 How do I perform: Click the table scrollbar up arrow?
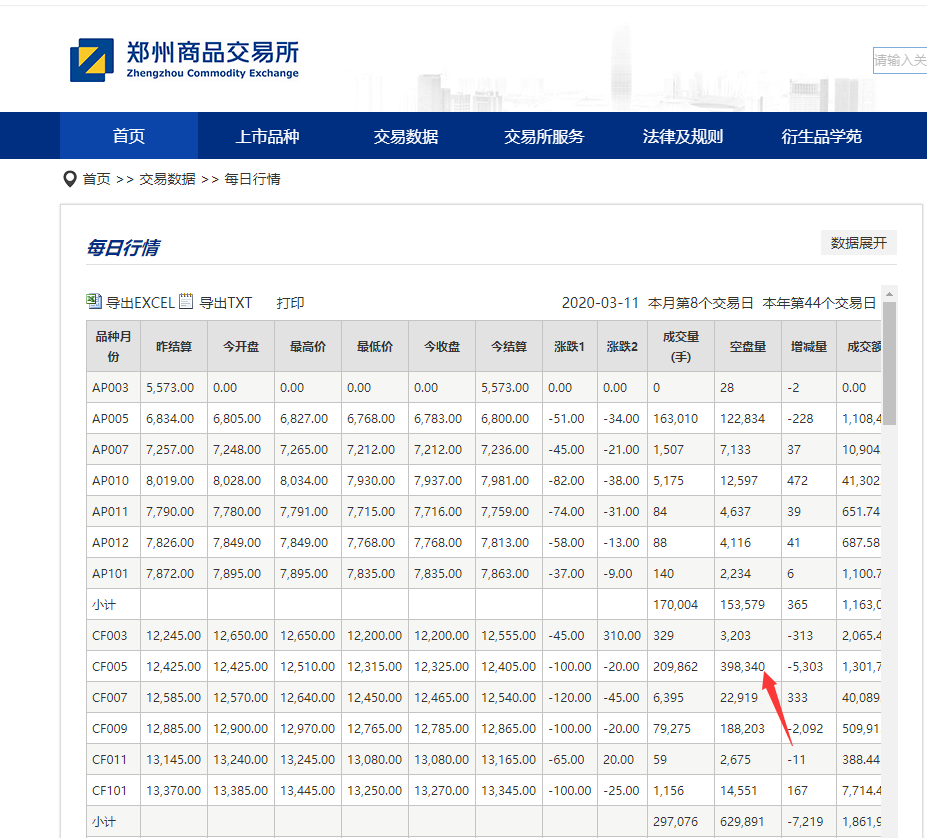click(889, 293)
